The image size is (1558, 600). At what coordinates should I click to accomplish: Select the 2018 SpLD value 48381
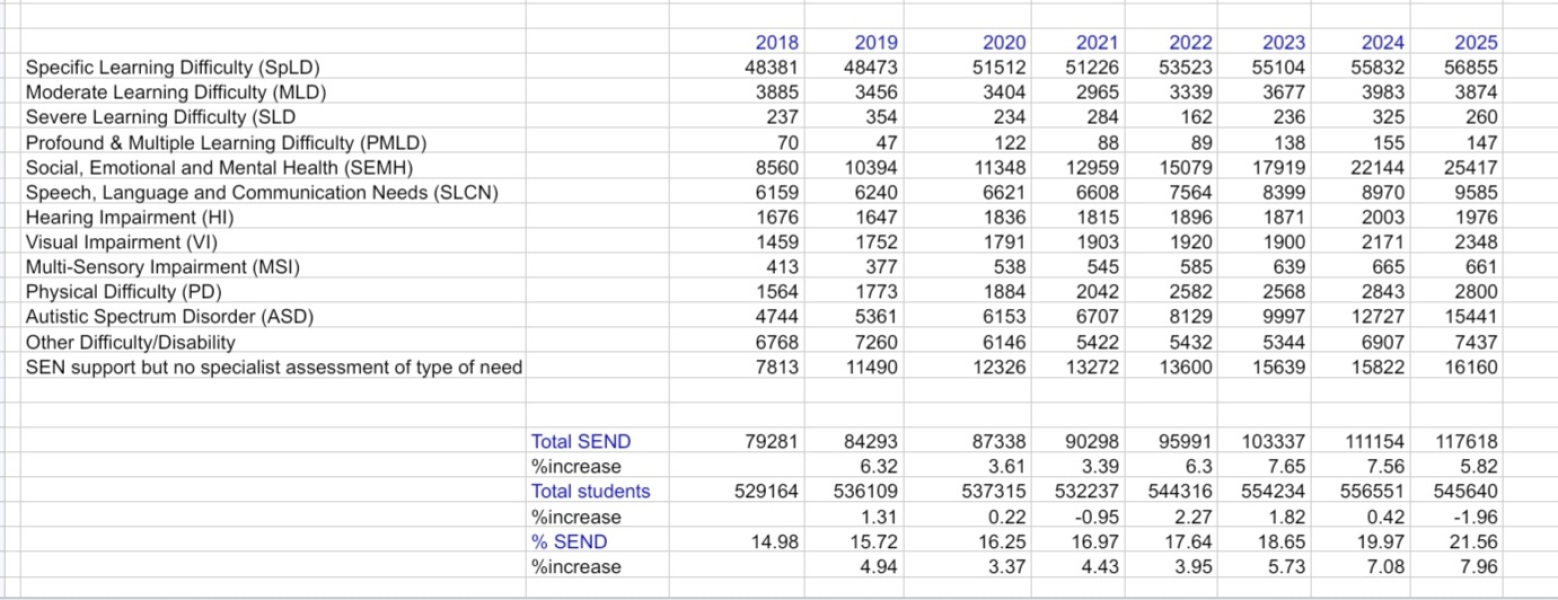tap(769, 68)
